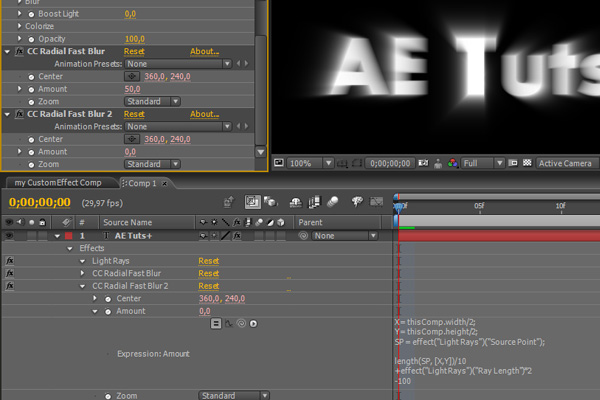Open Animation Presets dropdown for CC Radial Fast Blur
Image resolution: width=600 pixels, height=400 pixels.
(x=178, y=64)
